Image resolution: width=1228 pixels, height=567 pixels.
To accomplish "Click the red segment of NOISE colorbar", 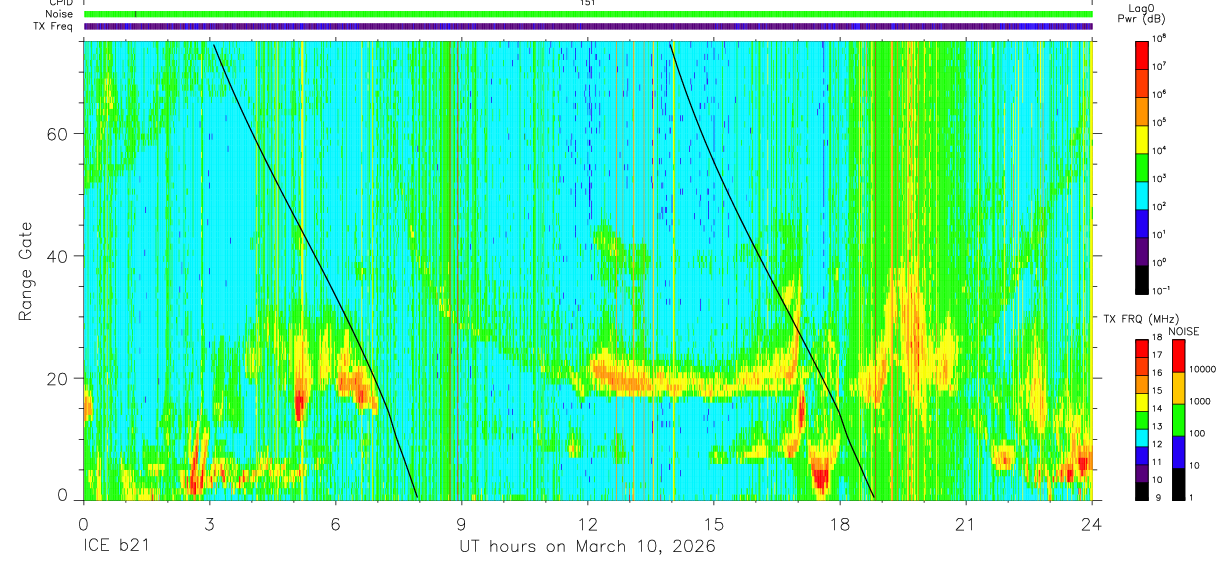I will click(x=1179, y=356).
